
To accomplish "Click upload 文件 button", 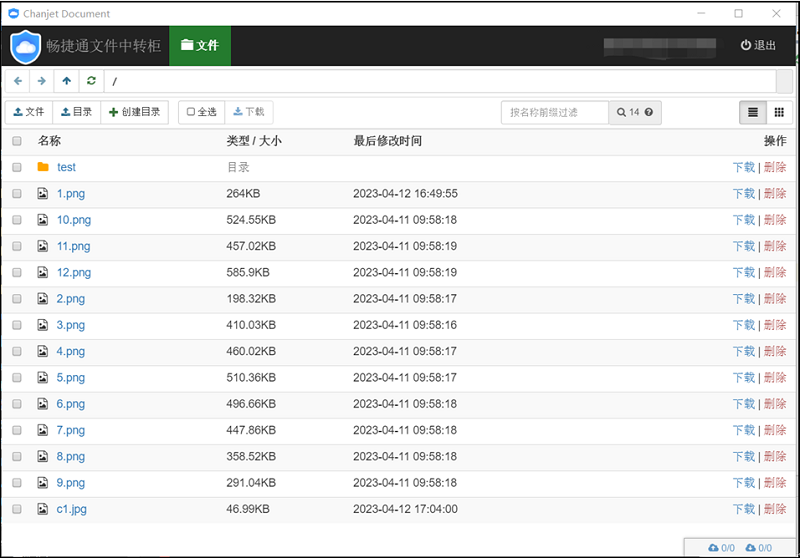I will [29, 112].
